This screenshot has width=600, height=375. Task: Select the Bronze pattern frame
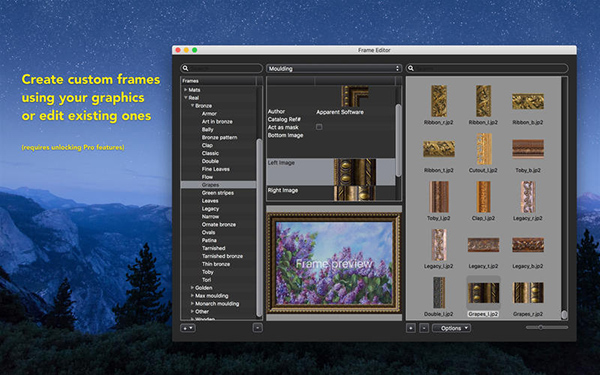click(x=219, y=137)
